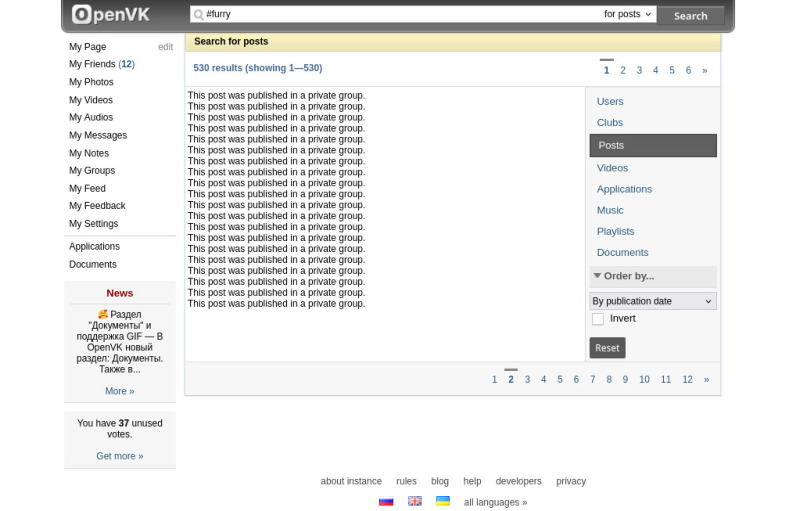The height and width of the screenshot is (511, 807).
Task: Go to My Videos
Action: 91,100
